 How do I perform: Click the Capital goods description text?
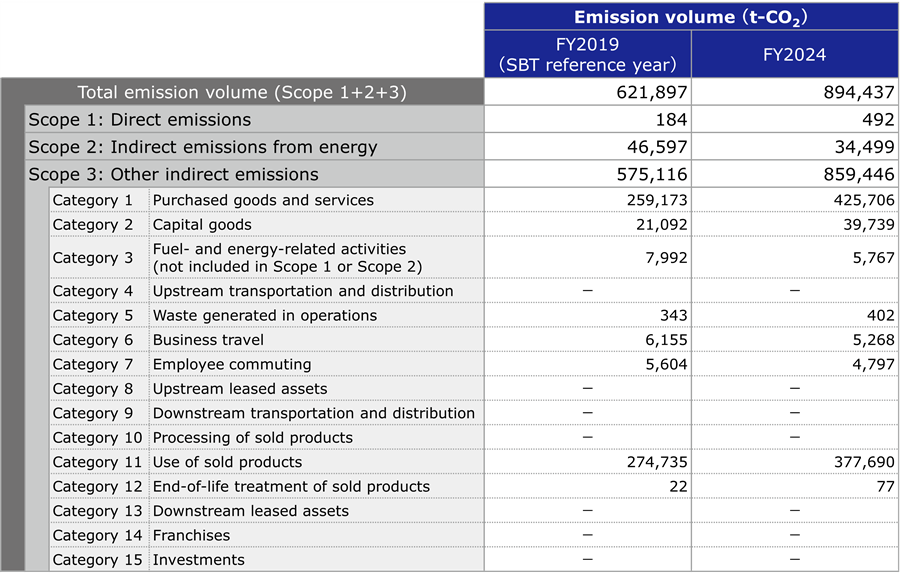pyautogui.click(x=196, y=225)
